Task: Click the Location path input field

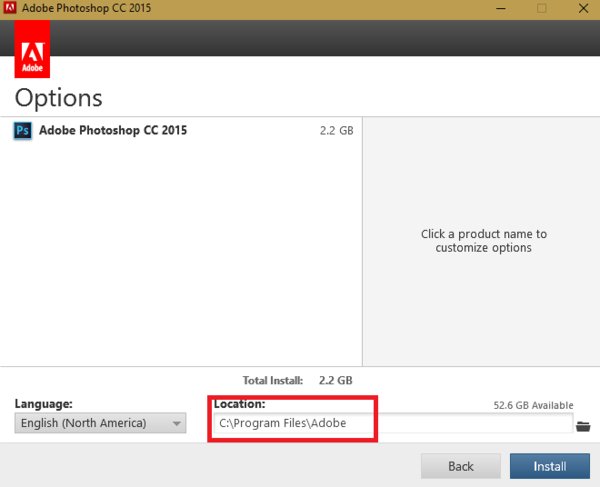Action: pos(393,423)
